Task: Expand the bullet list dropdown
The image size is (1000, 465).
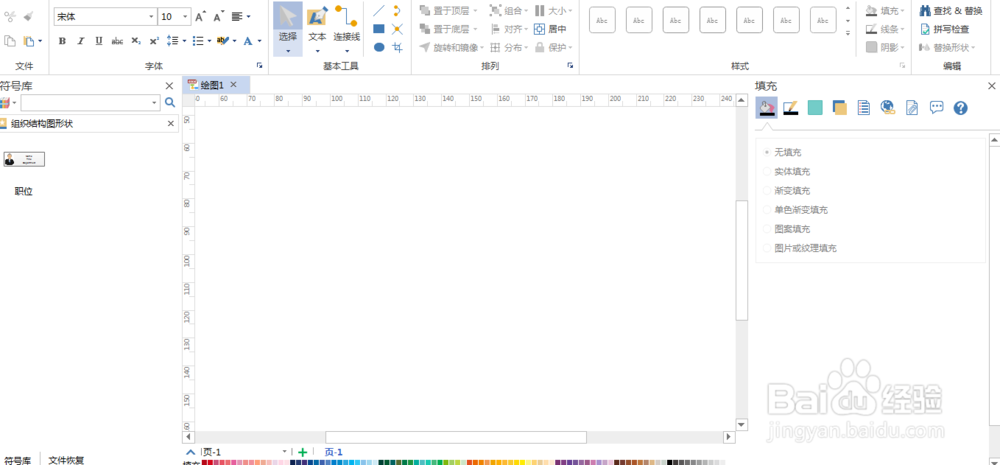Action: coord(209,41)
